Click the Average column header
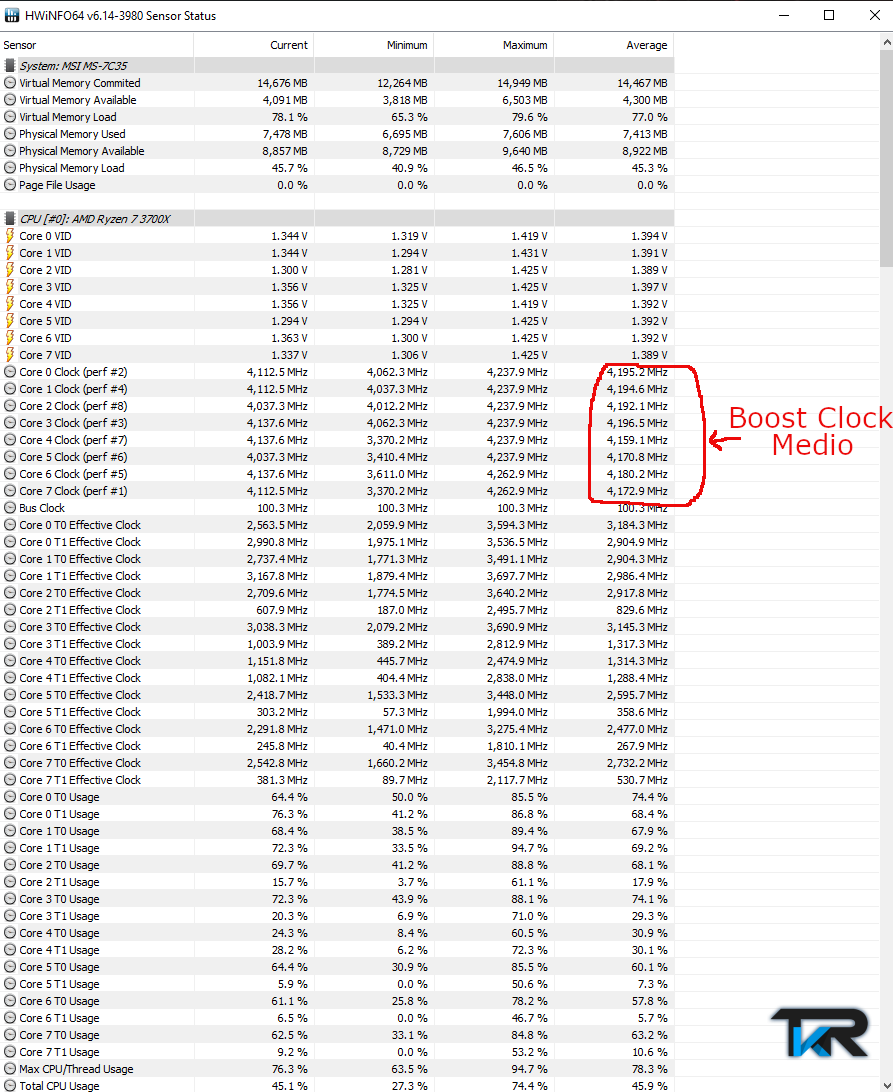The width and height of the screenshot is (893, 1092). pos(614,45)
